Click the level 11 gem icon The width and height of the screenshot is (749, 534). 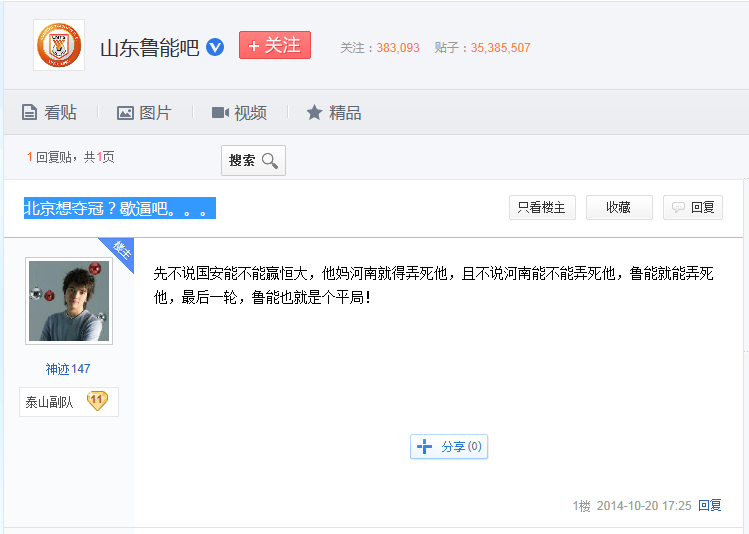pos(97,401)
